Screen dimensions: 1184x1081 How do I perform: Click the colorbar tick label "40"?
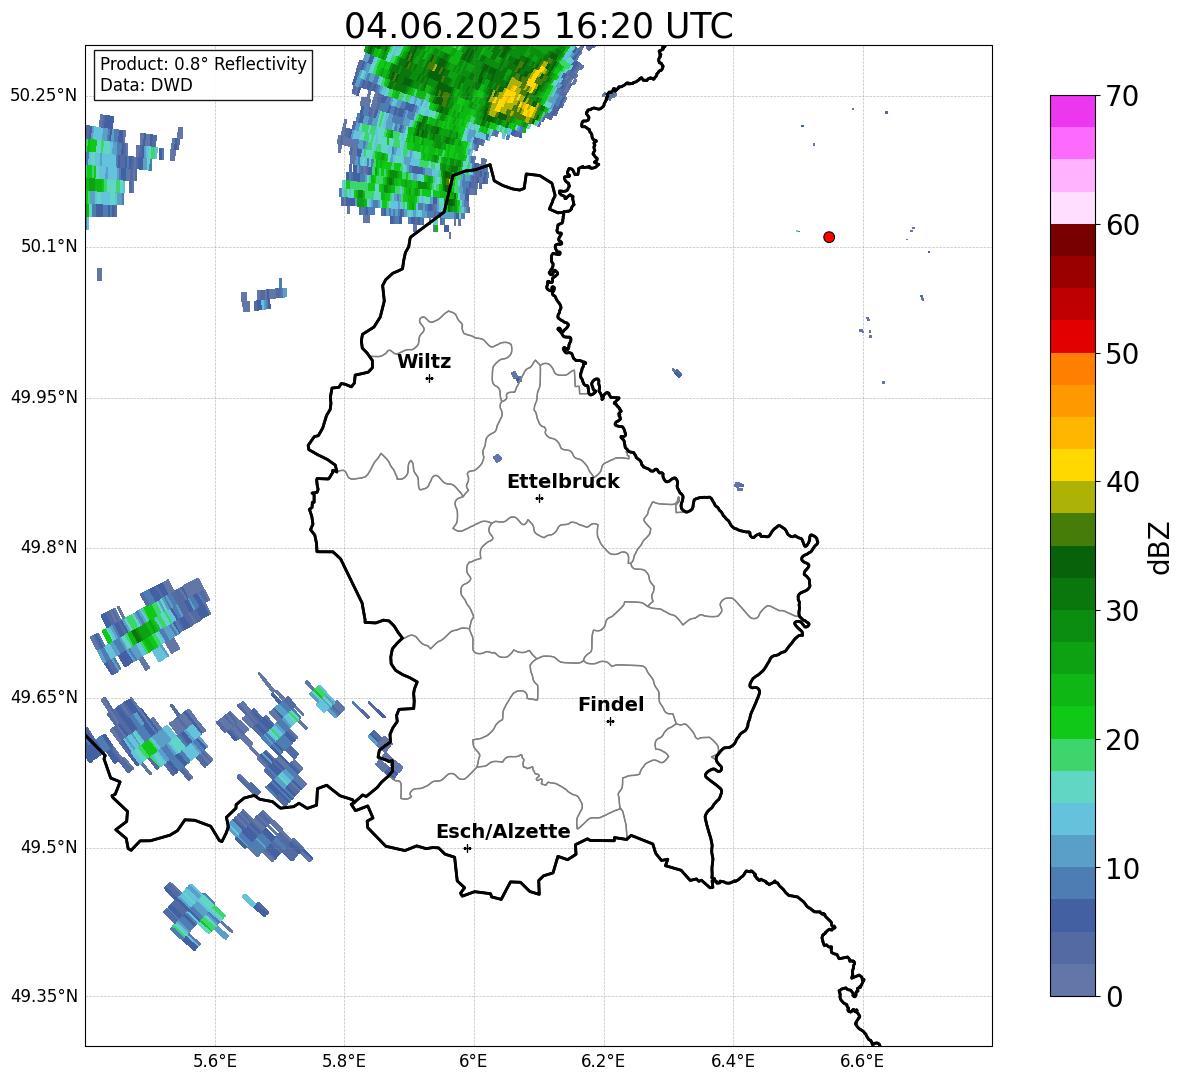(x=1122, y=482)
